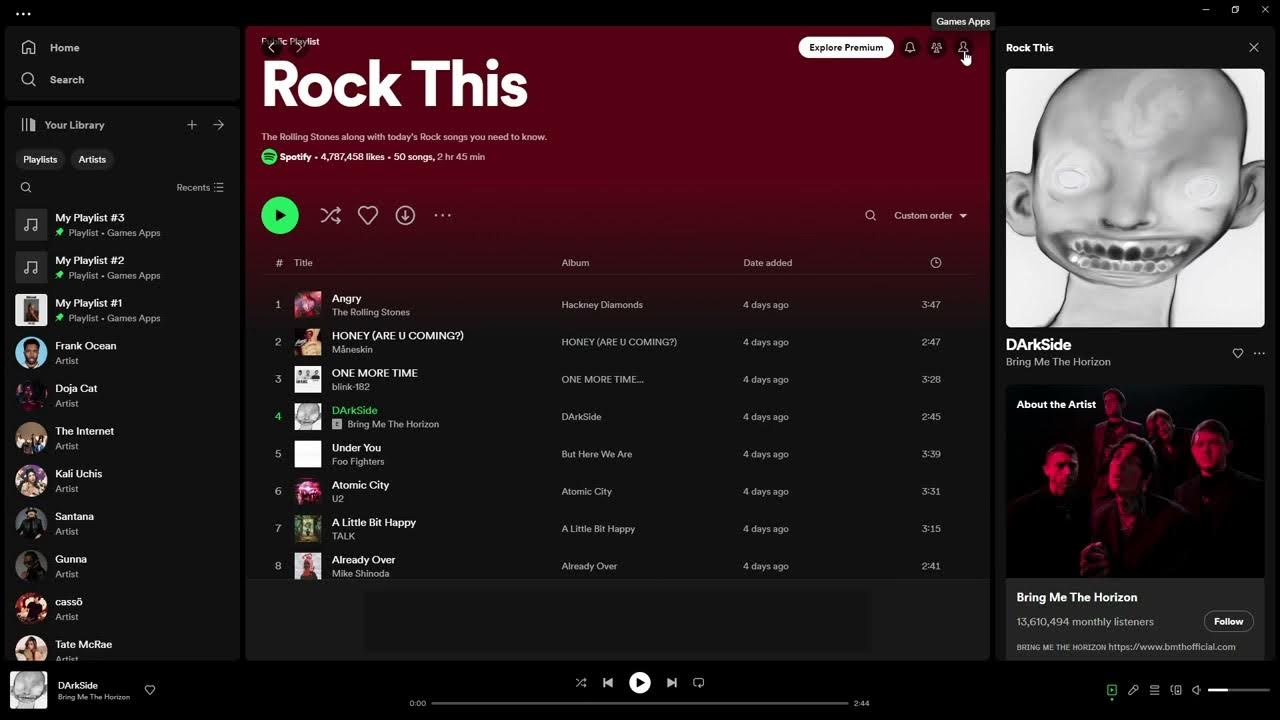The image size is (1280, 720).
Task: Like the Rock This playlist heart
Action: click(368, 215)
